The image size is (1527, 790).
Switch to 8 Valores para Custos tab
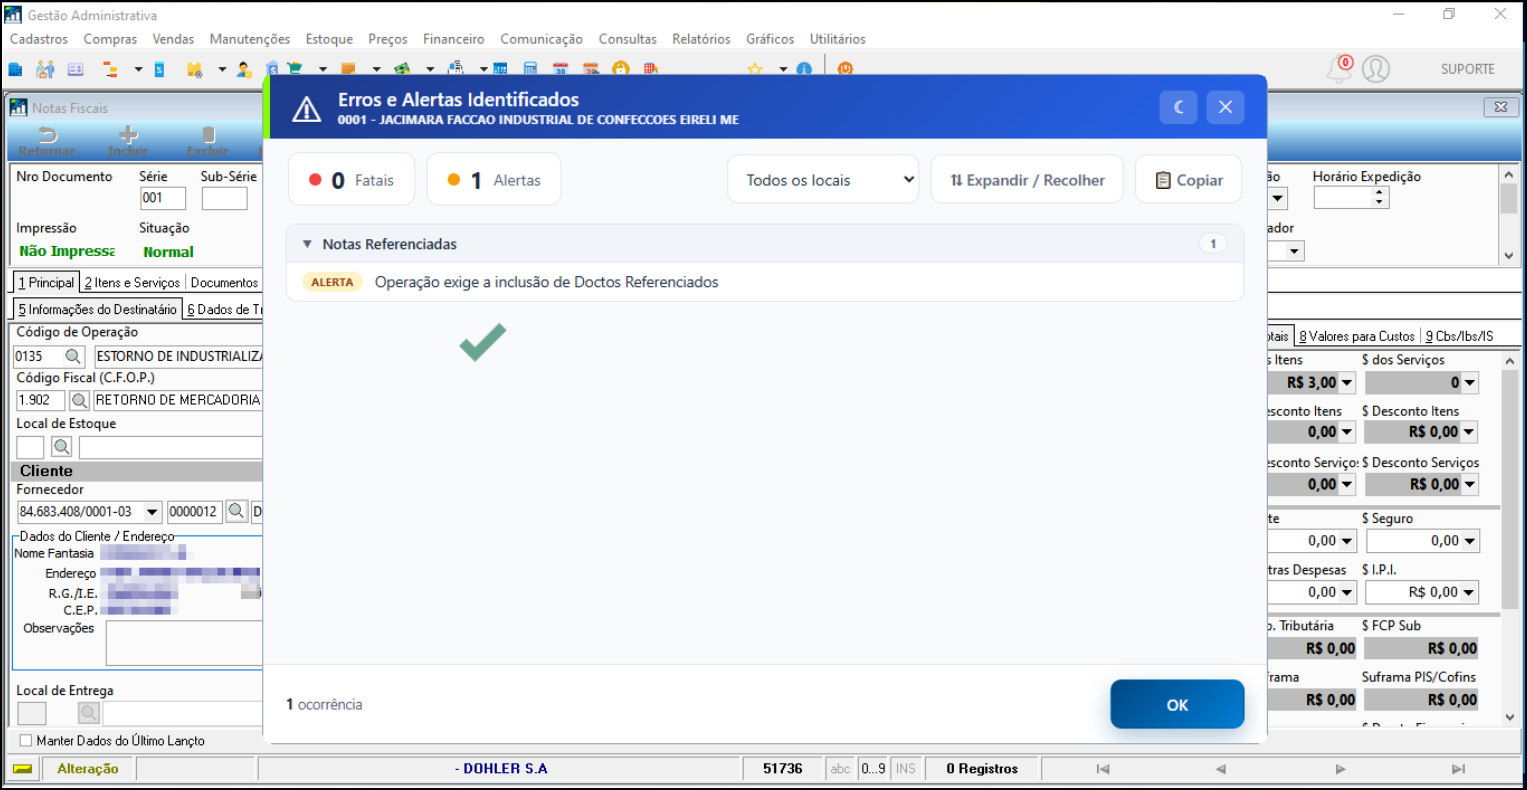pyautogui.click(x=1357, y=336)
